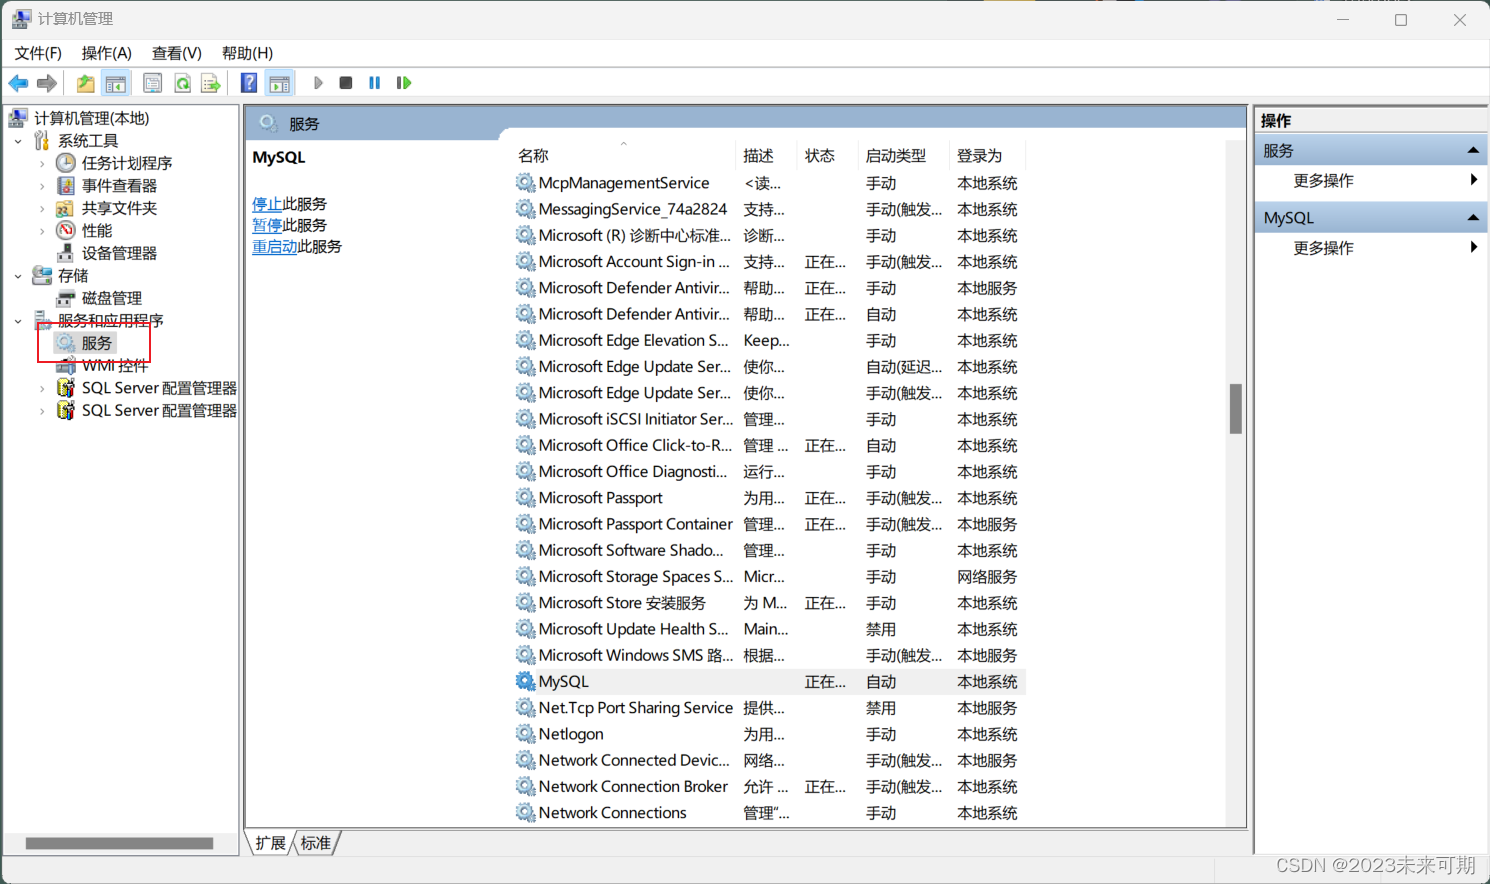The height and width of the screenshot is (884, 1490).
Task: Select 事件查看器 icon in tree
Action: pyautogui.click(x=66, y=185)
